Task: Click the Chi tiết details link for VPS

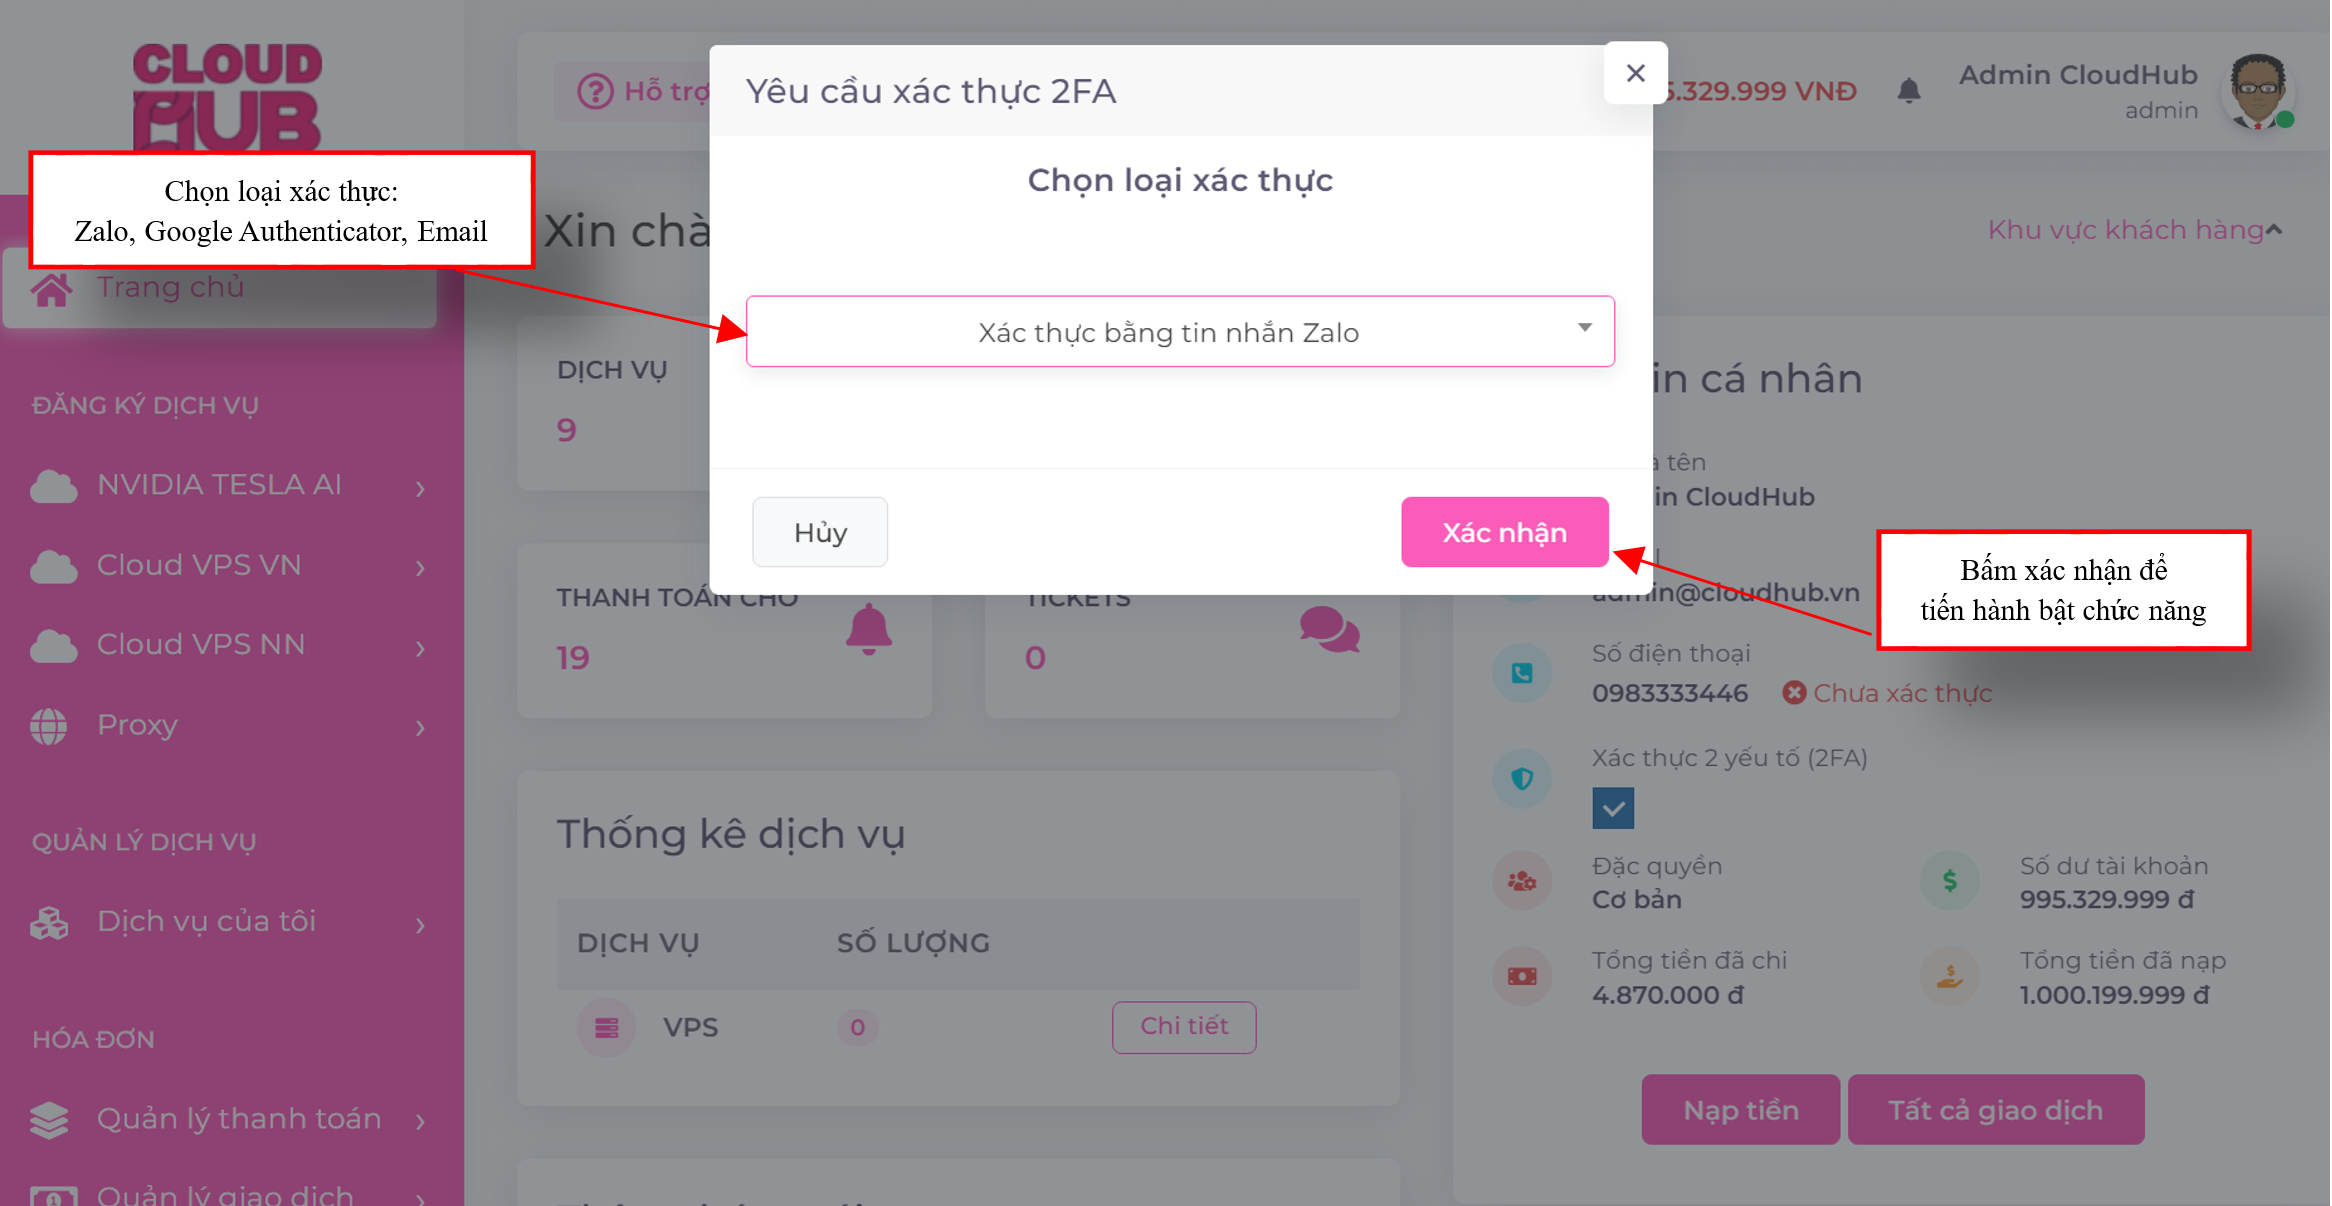Action: tap(1184, 1026)
